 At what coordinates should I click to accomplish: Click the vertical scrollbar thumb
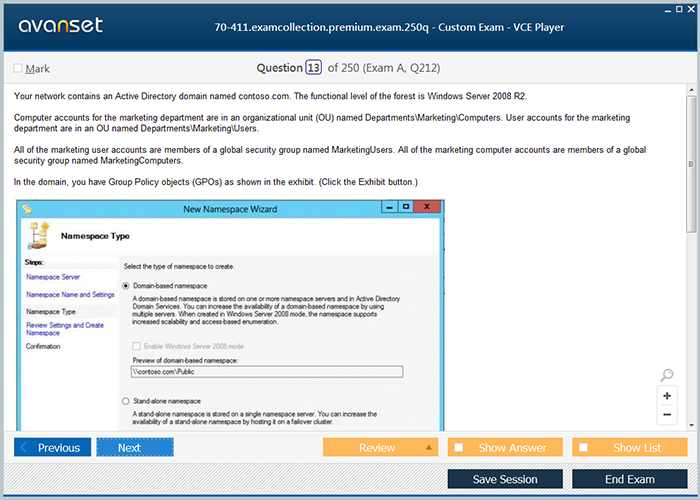click(691, 150)
